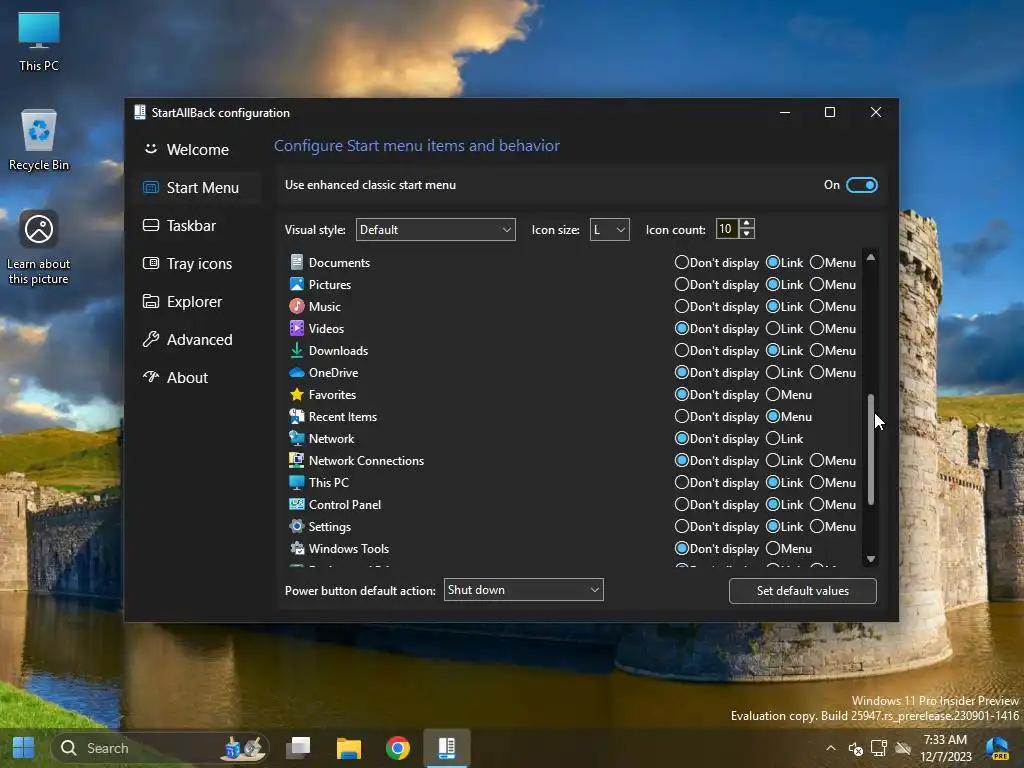The width and height of the screenshot is (1024, 768).
Task: Click the Settings gear icon in list
Action: point(296,526)
